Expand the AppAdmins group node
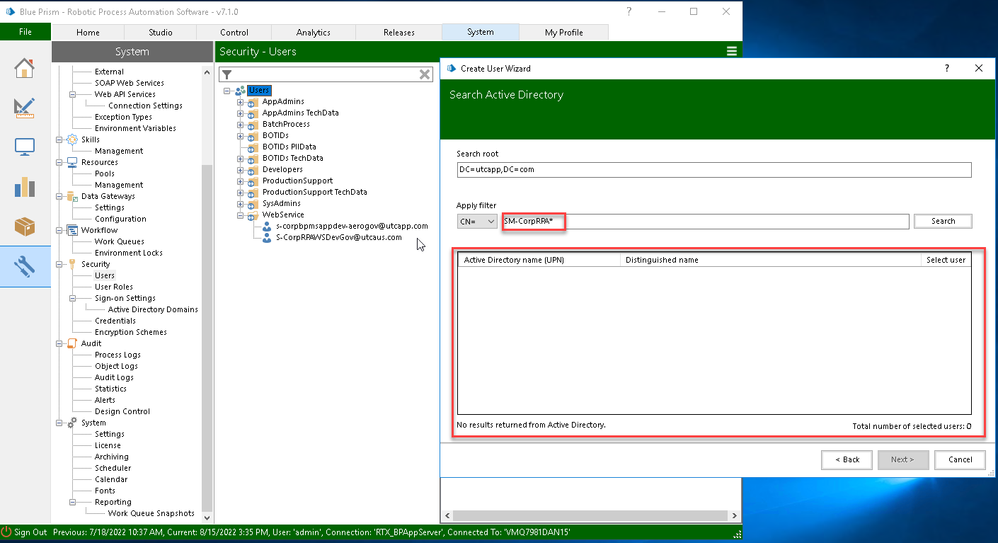Image resolution: width=998 pixels, height=543 pixels. click(x=241, y=102)
